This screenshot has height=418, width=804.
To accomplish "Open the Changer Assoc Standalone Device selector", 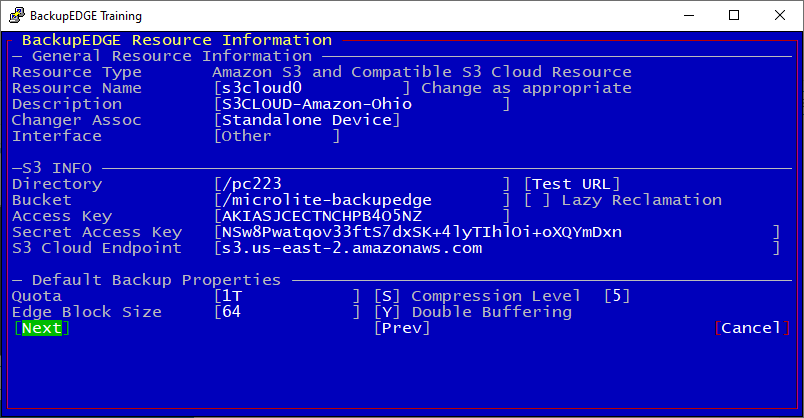I will tap(307, 120).
